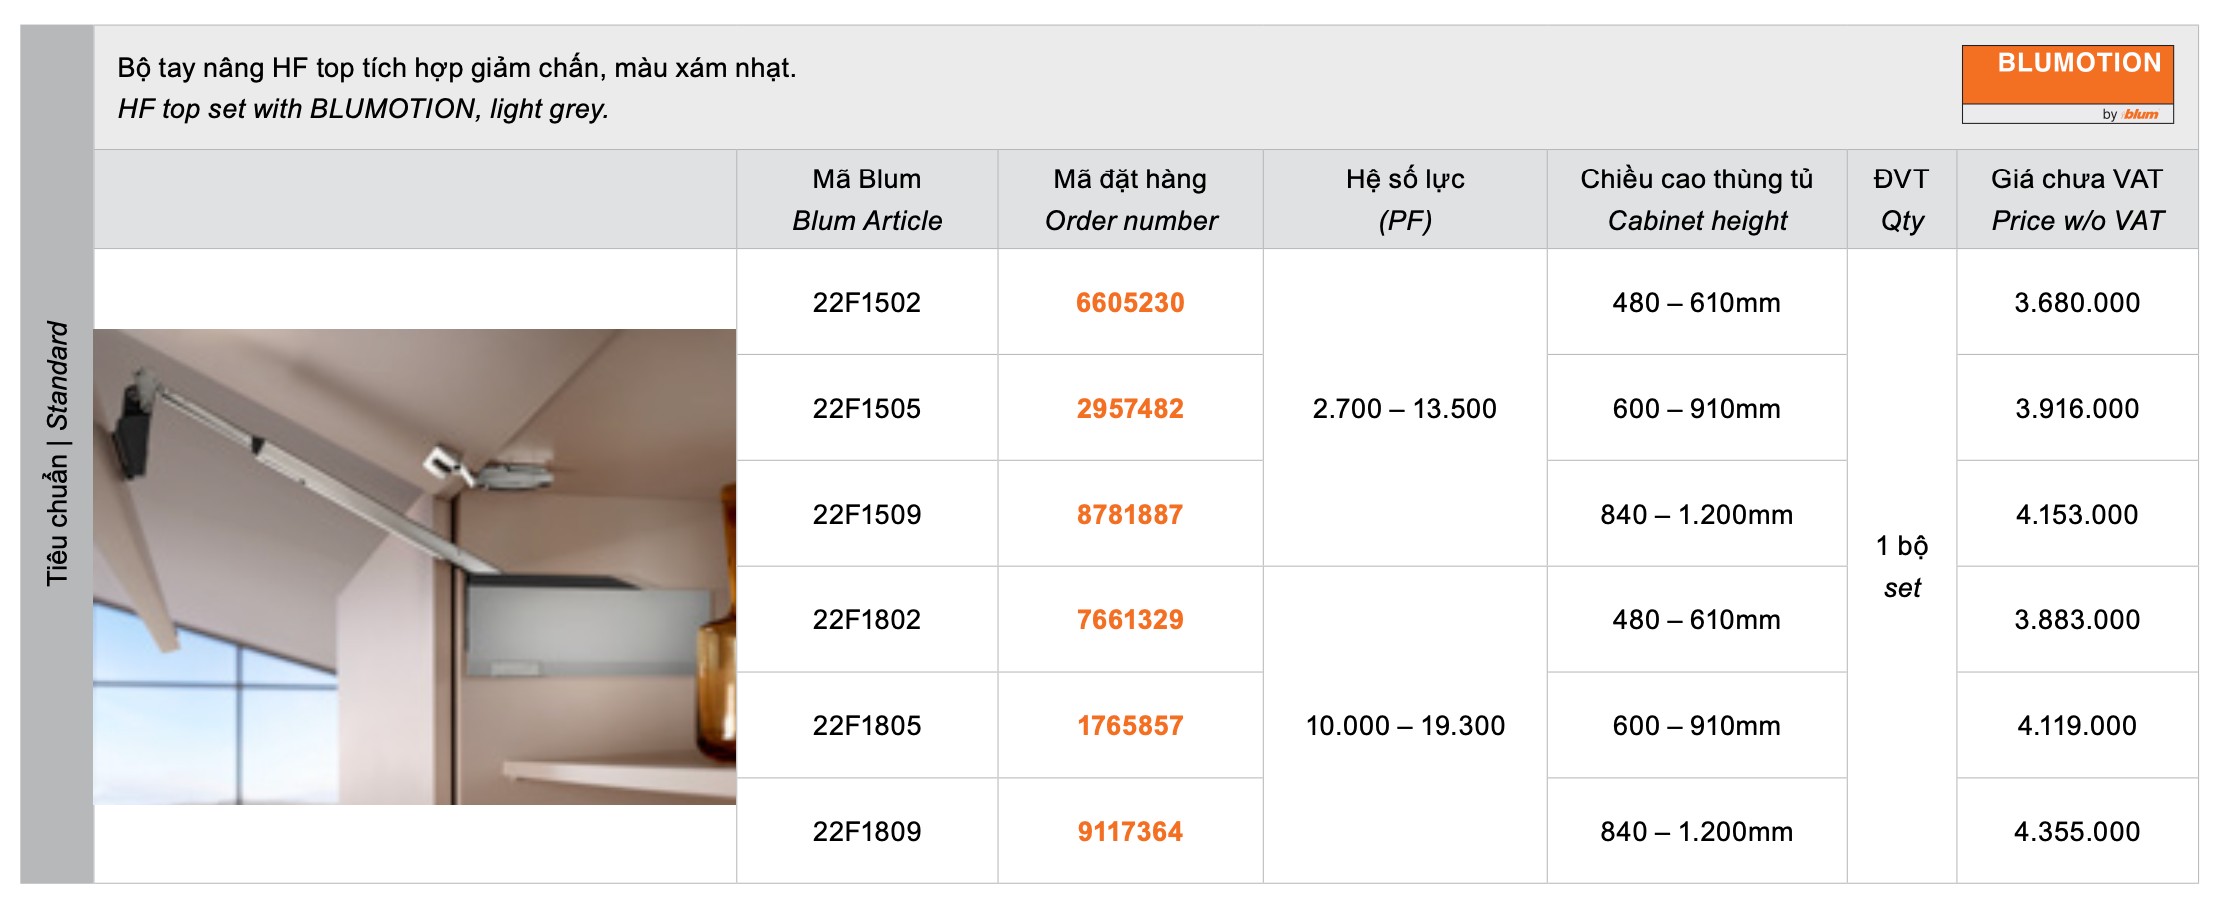Image resolution: width=2222 pixels, height=912 pixels.
Task: Click the Giá chưa VAT column header
Action: pyautogui.click(x=2077, y=199)
